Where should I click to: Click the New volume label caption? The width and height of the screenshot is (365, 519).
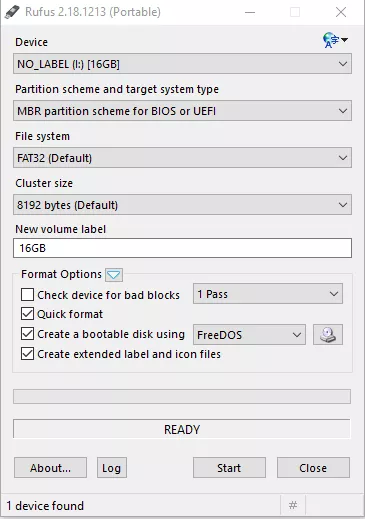pyautogui.click(x=61, y=229)
